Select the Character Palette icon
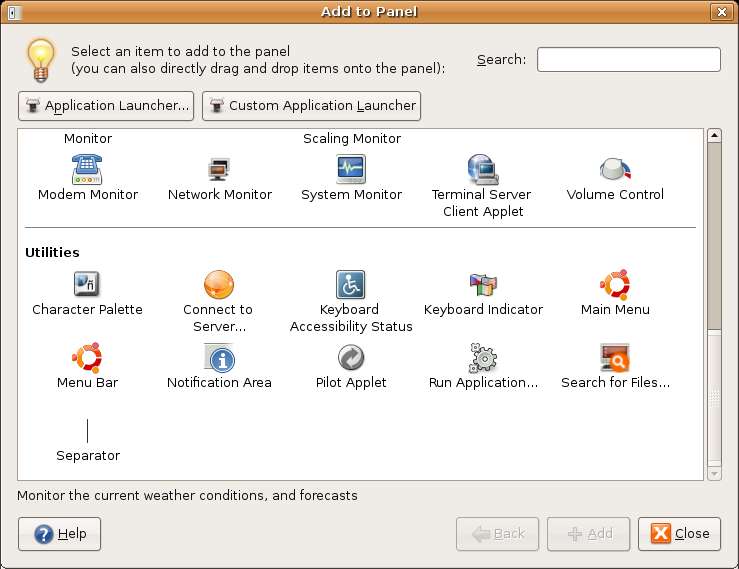The height and width of the screenshot is (569, 739). coord(88,284)
